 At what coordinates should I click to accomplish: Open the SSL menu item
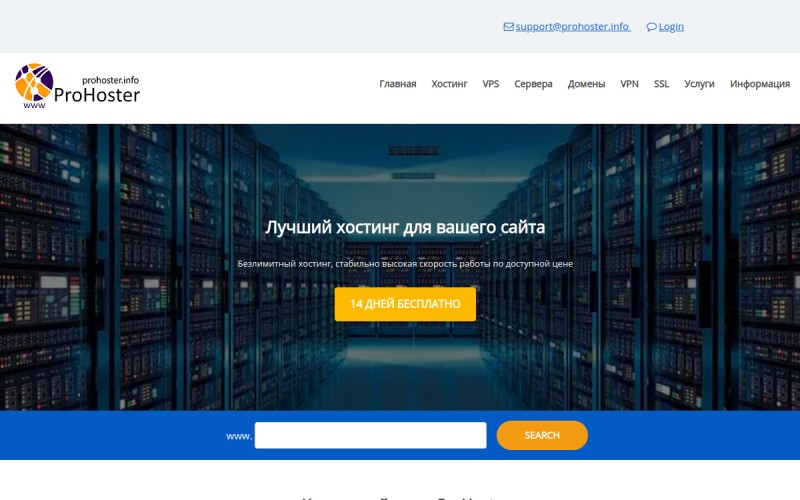pos(661,84)
